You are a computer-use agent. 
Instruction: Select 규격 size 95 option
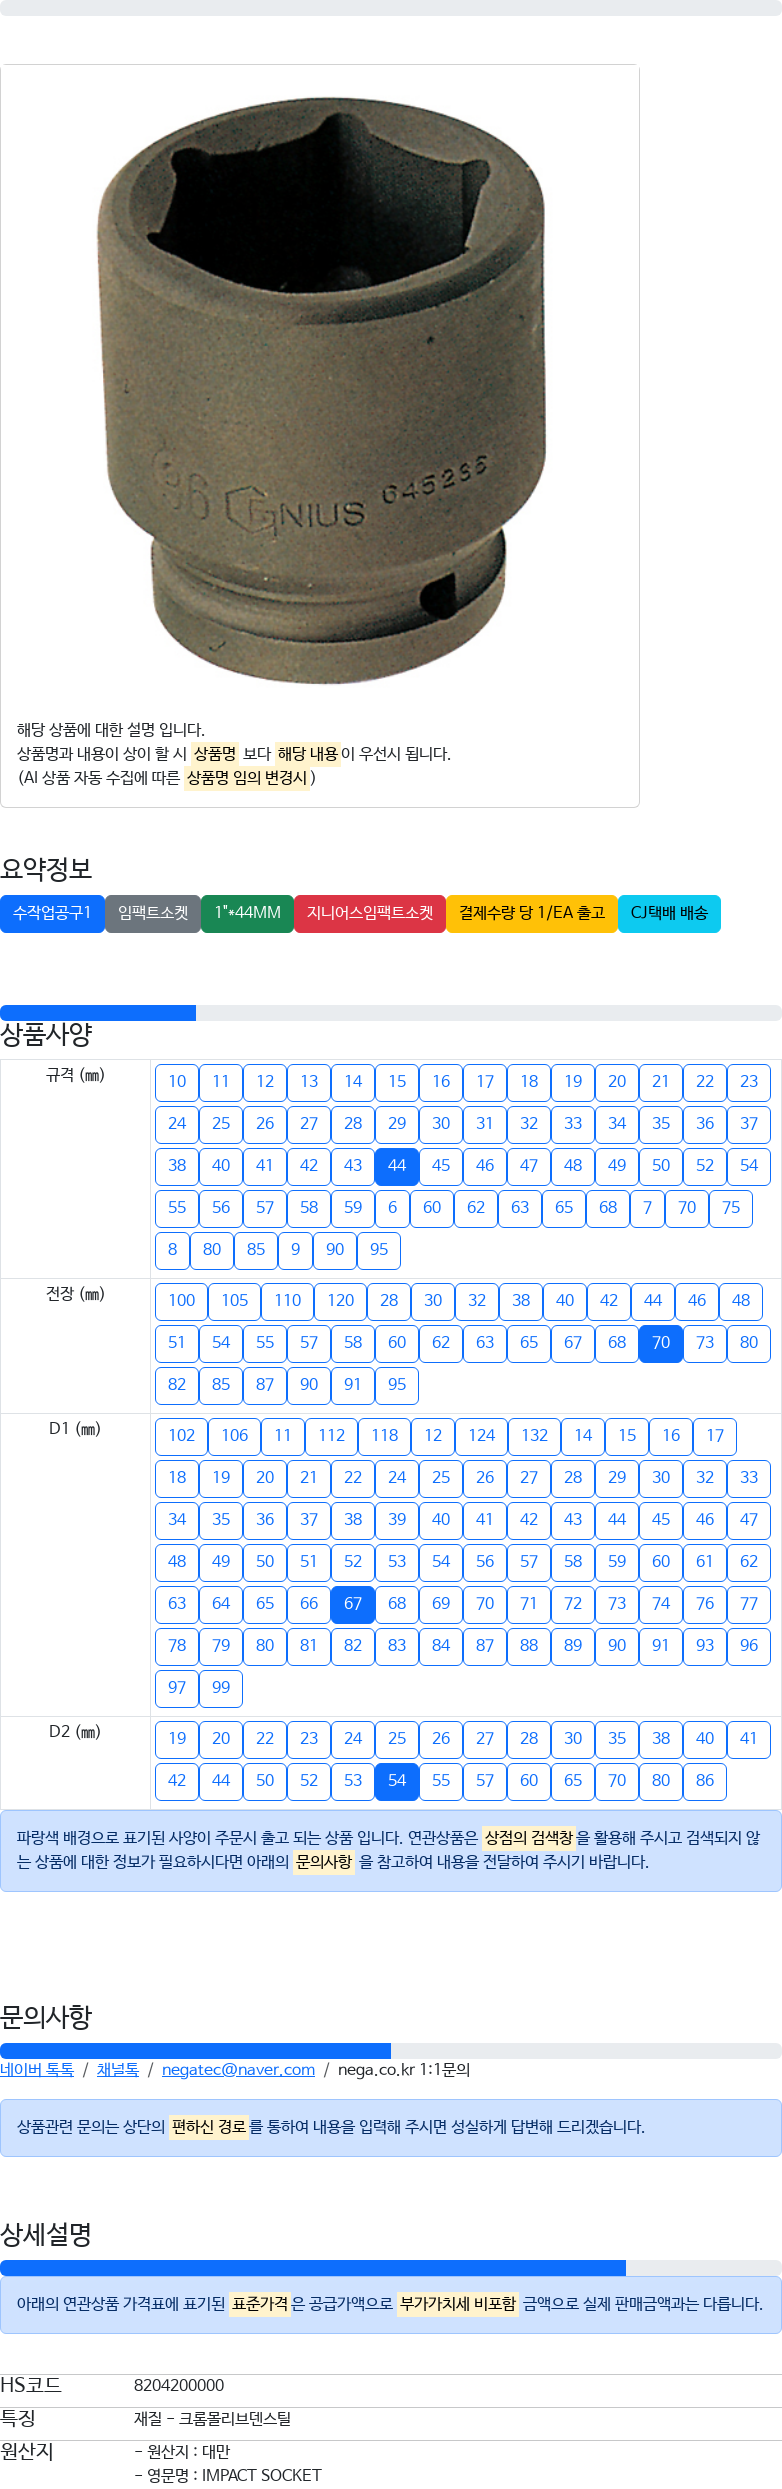[x=379, y=1250]
